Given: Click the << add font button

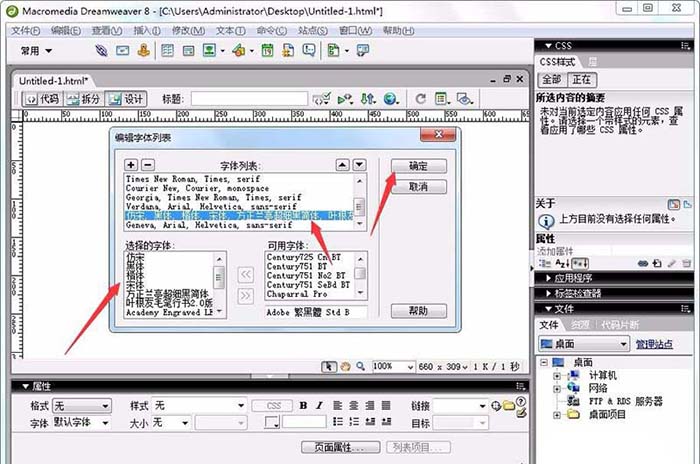Looking at the screenshot, I should coord(246,274).
